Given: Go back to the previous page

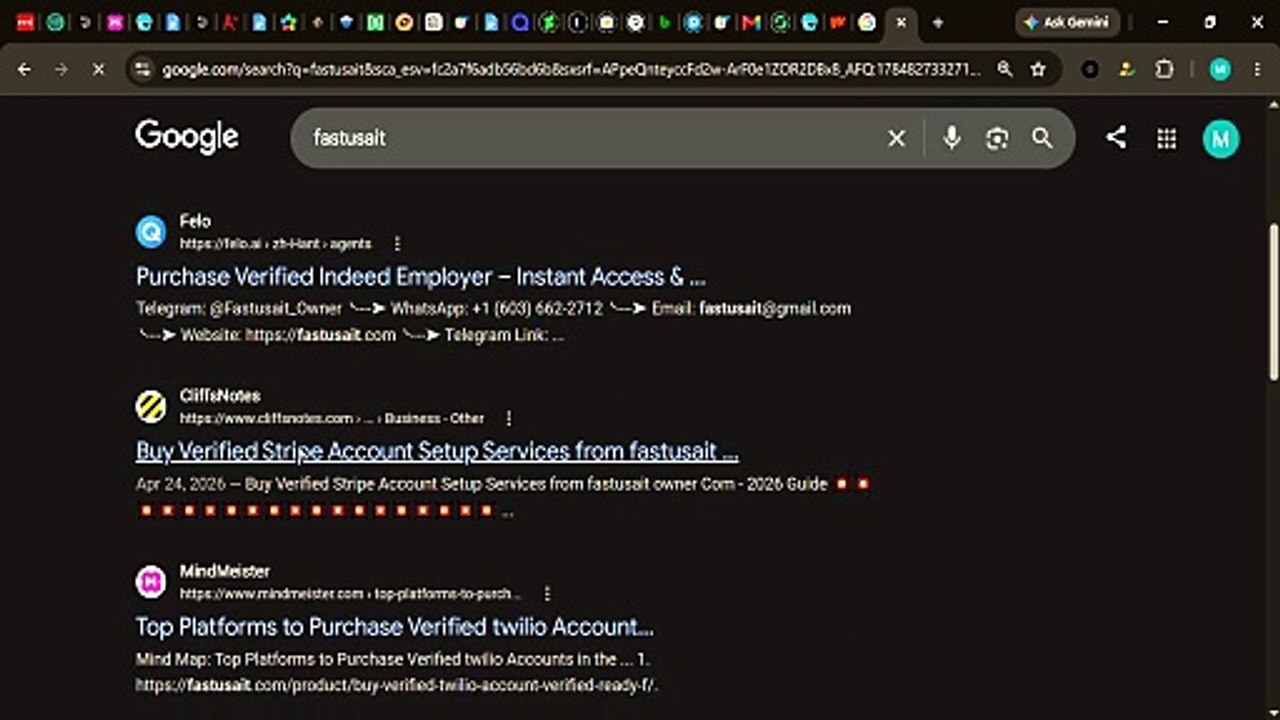Looking at the screenshot, I should pos(25,69).
